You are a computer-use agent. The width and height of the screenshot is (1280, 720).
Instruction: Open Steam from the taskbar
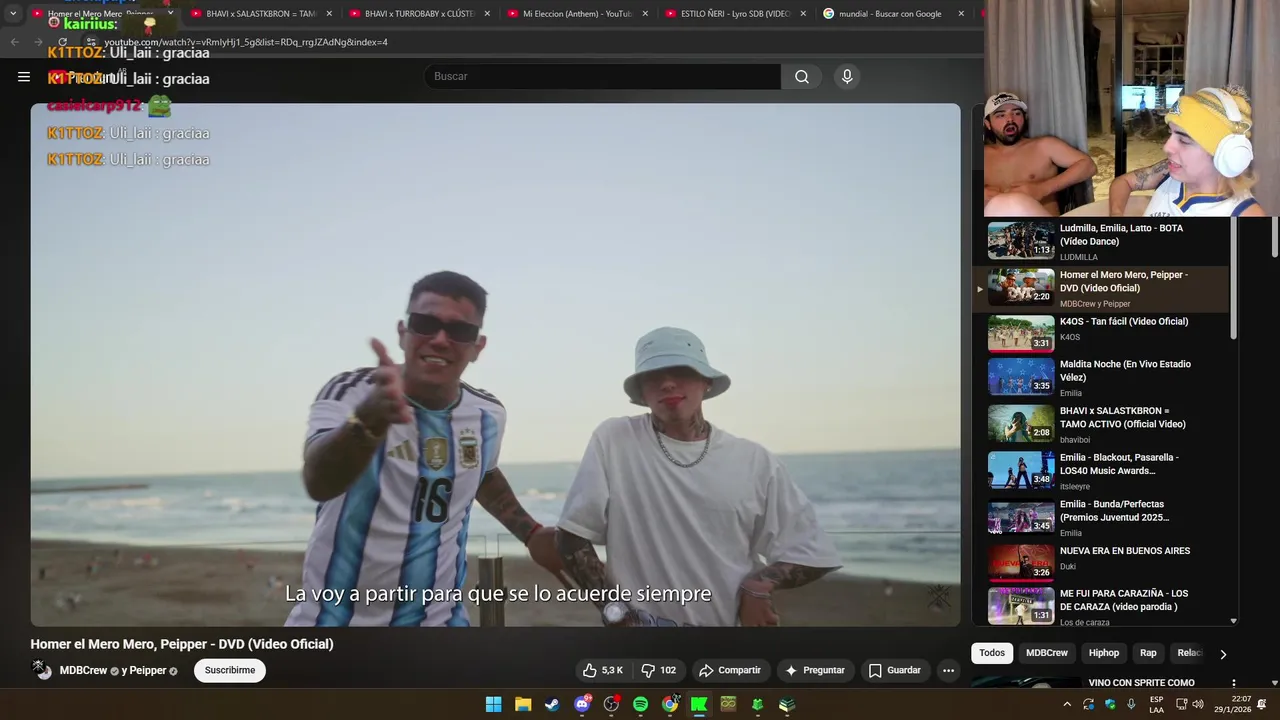coord(552,704)
